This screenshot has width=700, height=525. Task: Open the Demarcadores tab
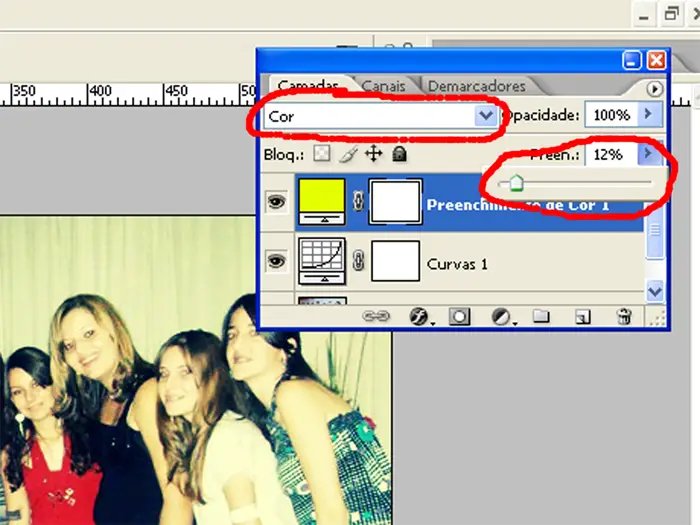click(x=476, y=86)
